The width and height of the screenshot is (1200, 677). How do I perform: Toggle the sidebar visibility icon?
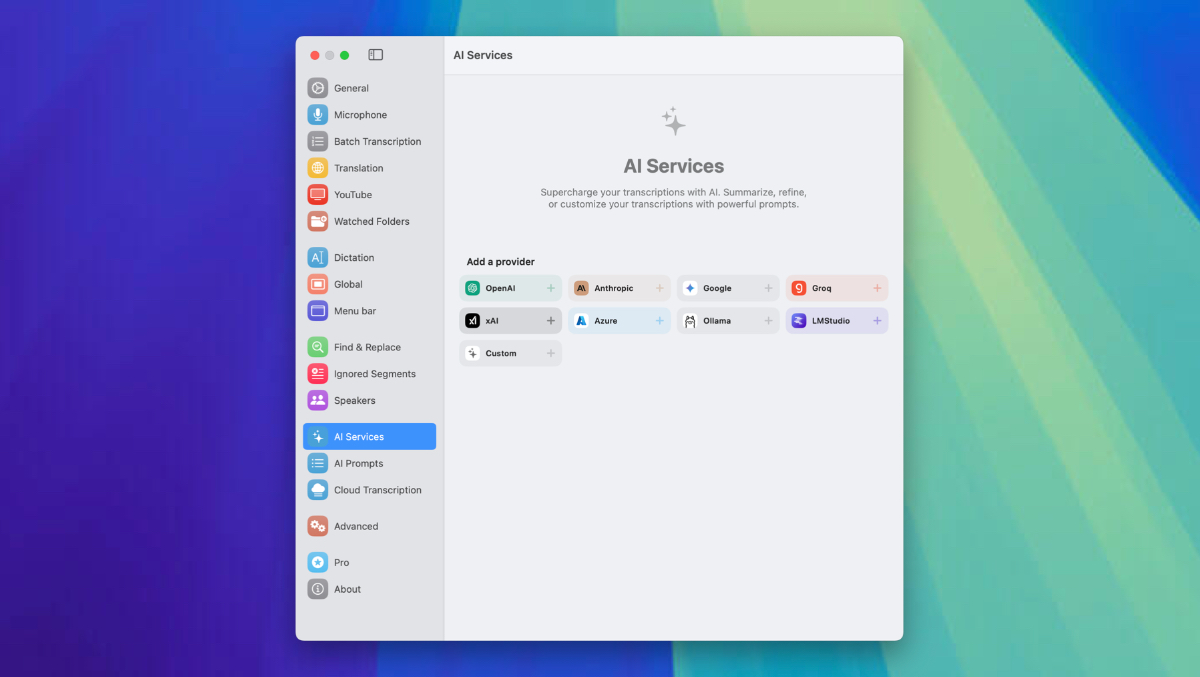click(375, 55)
